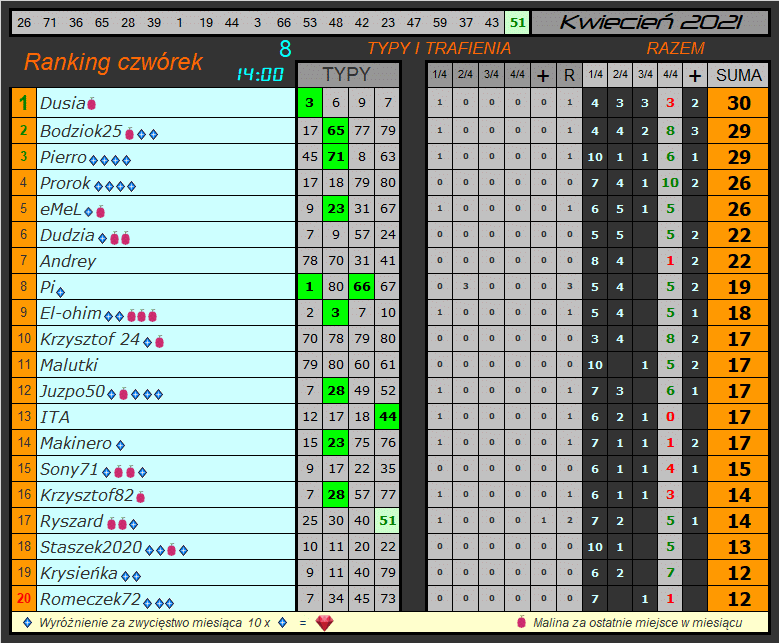Click the 'RAZEM' heading
The width and height of the screenshot is (779, 643).
[x=676, y=48]
